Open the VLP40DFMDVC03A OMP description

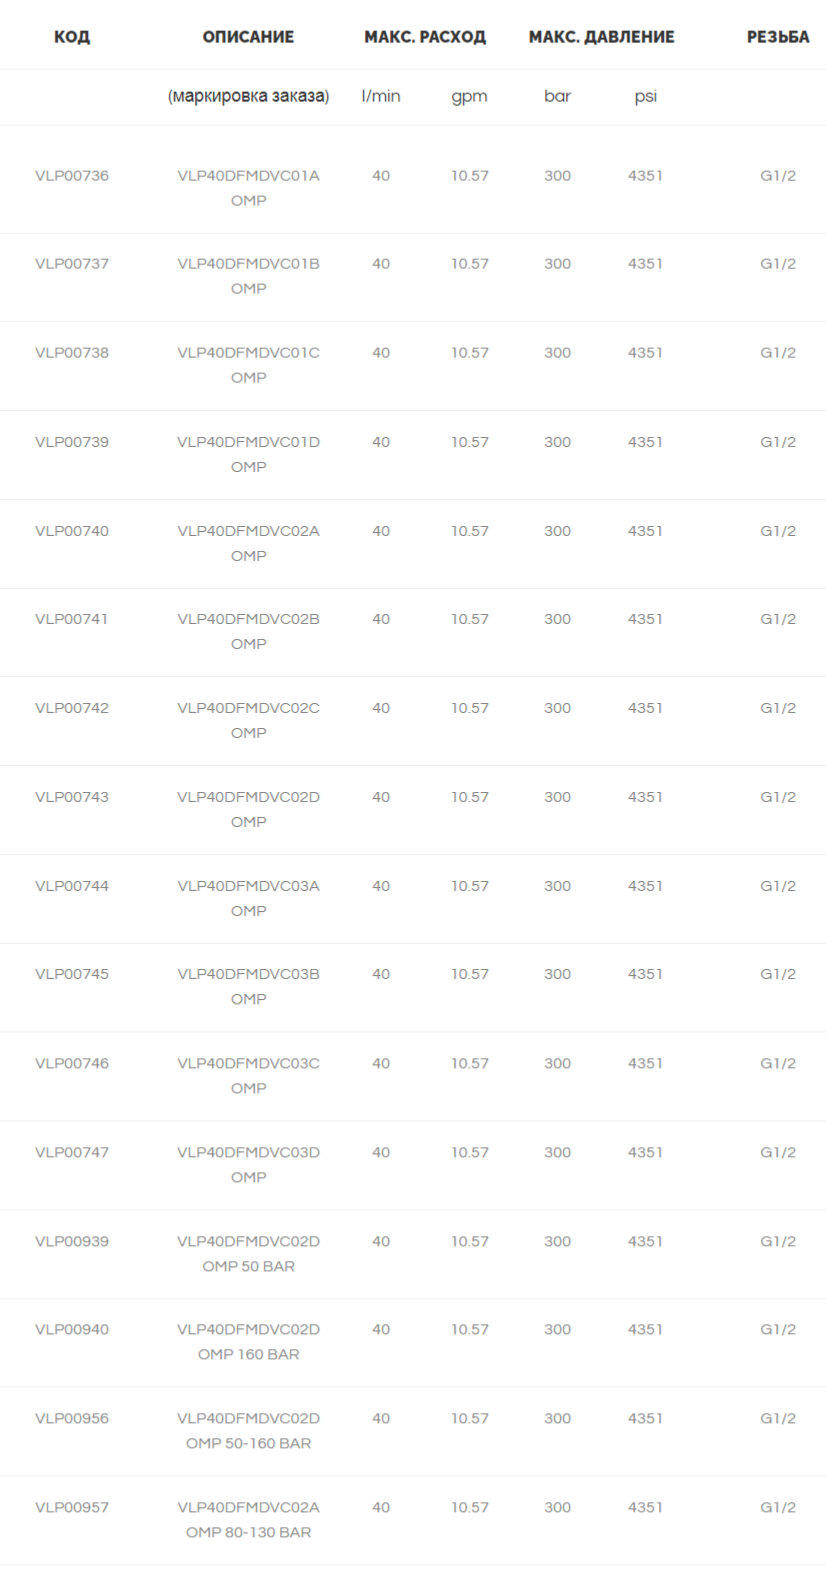[248, 898]
